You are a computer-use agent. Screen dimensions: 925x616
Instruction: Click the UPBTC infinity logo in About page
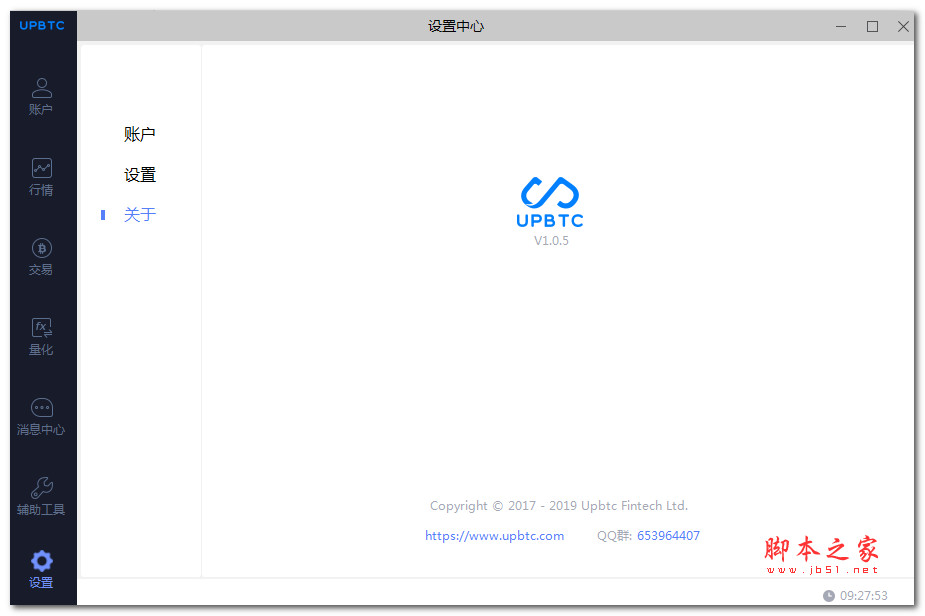[x=550, y=202]
